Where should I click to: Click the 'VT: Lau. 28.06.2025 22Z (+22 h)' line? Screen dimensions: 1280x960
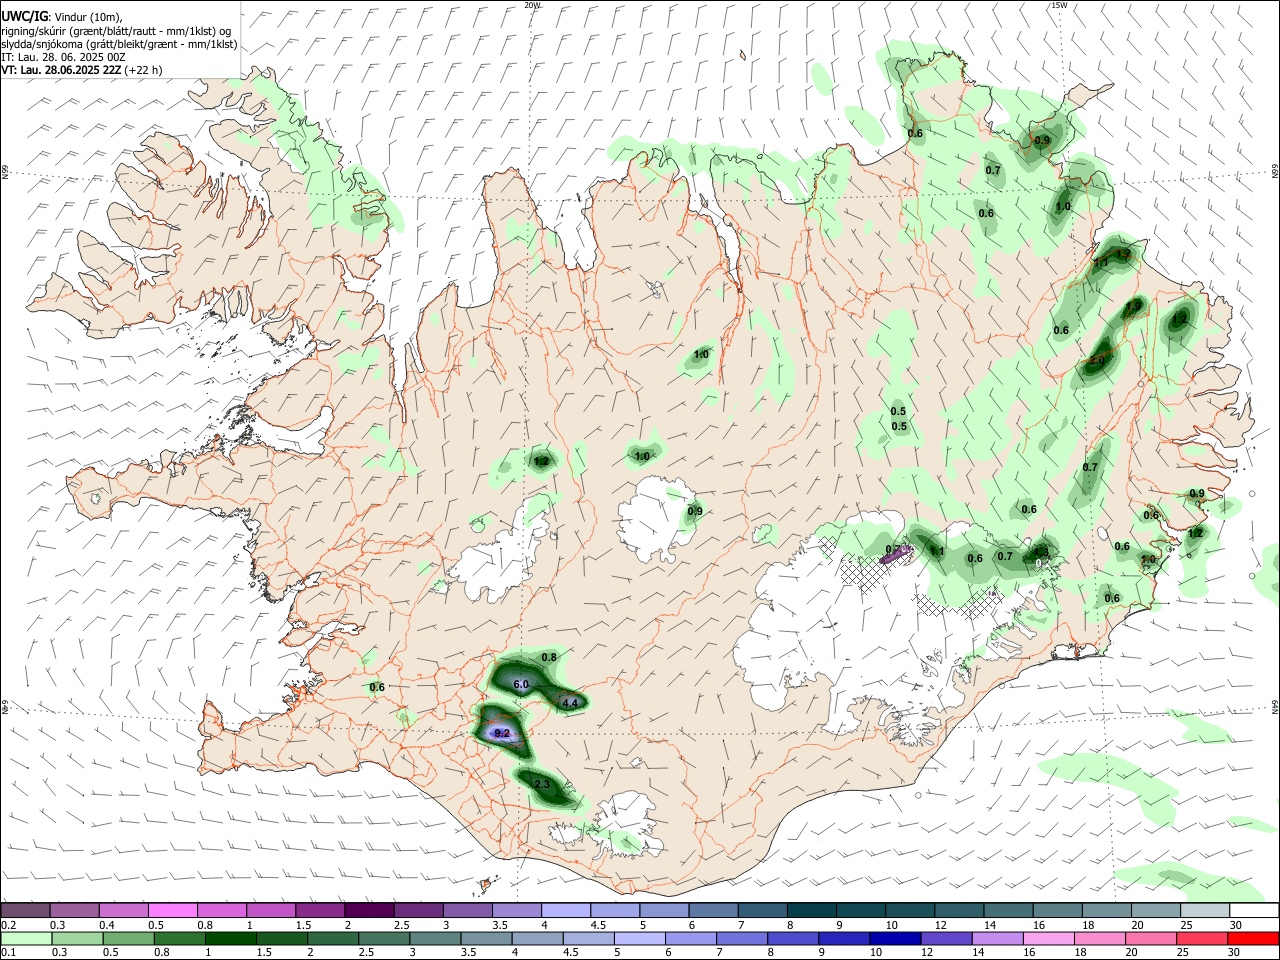81,70
